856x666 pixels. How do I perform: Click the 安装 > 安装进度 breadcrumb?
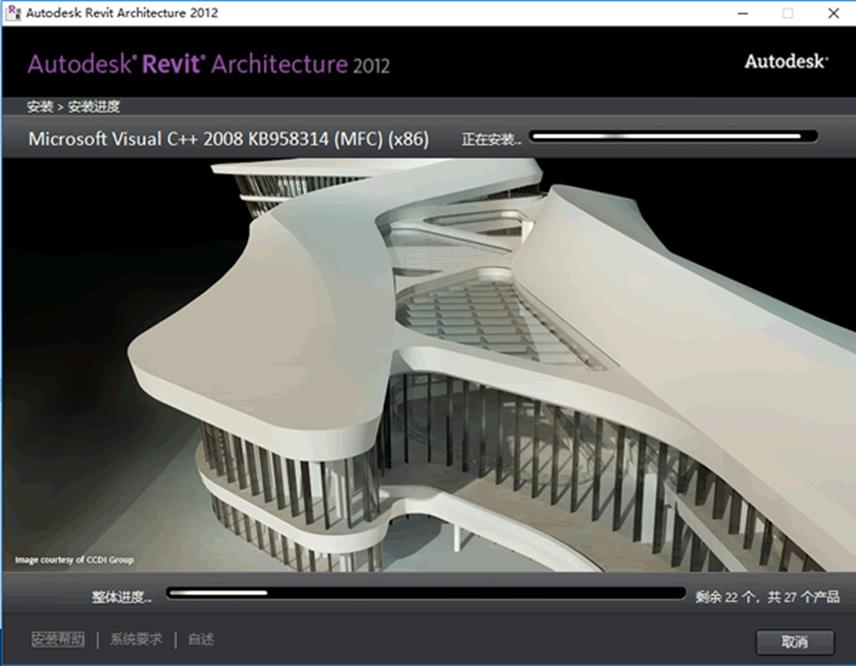coord(74,106)
